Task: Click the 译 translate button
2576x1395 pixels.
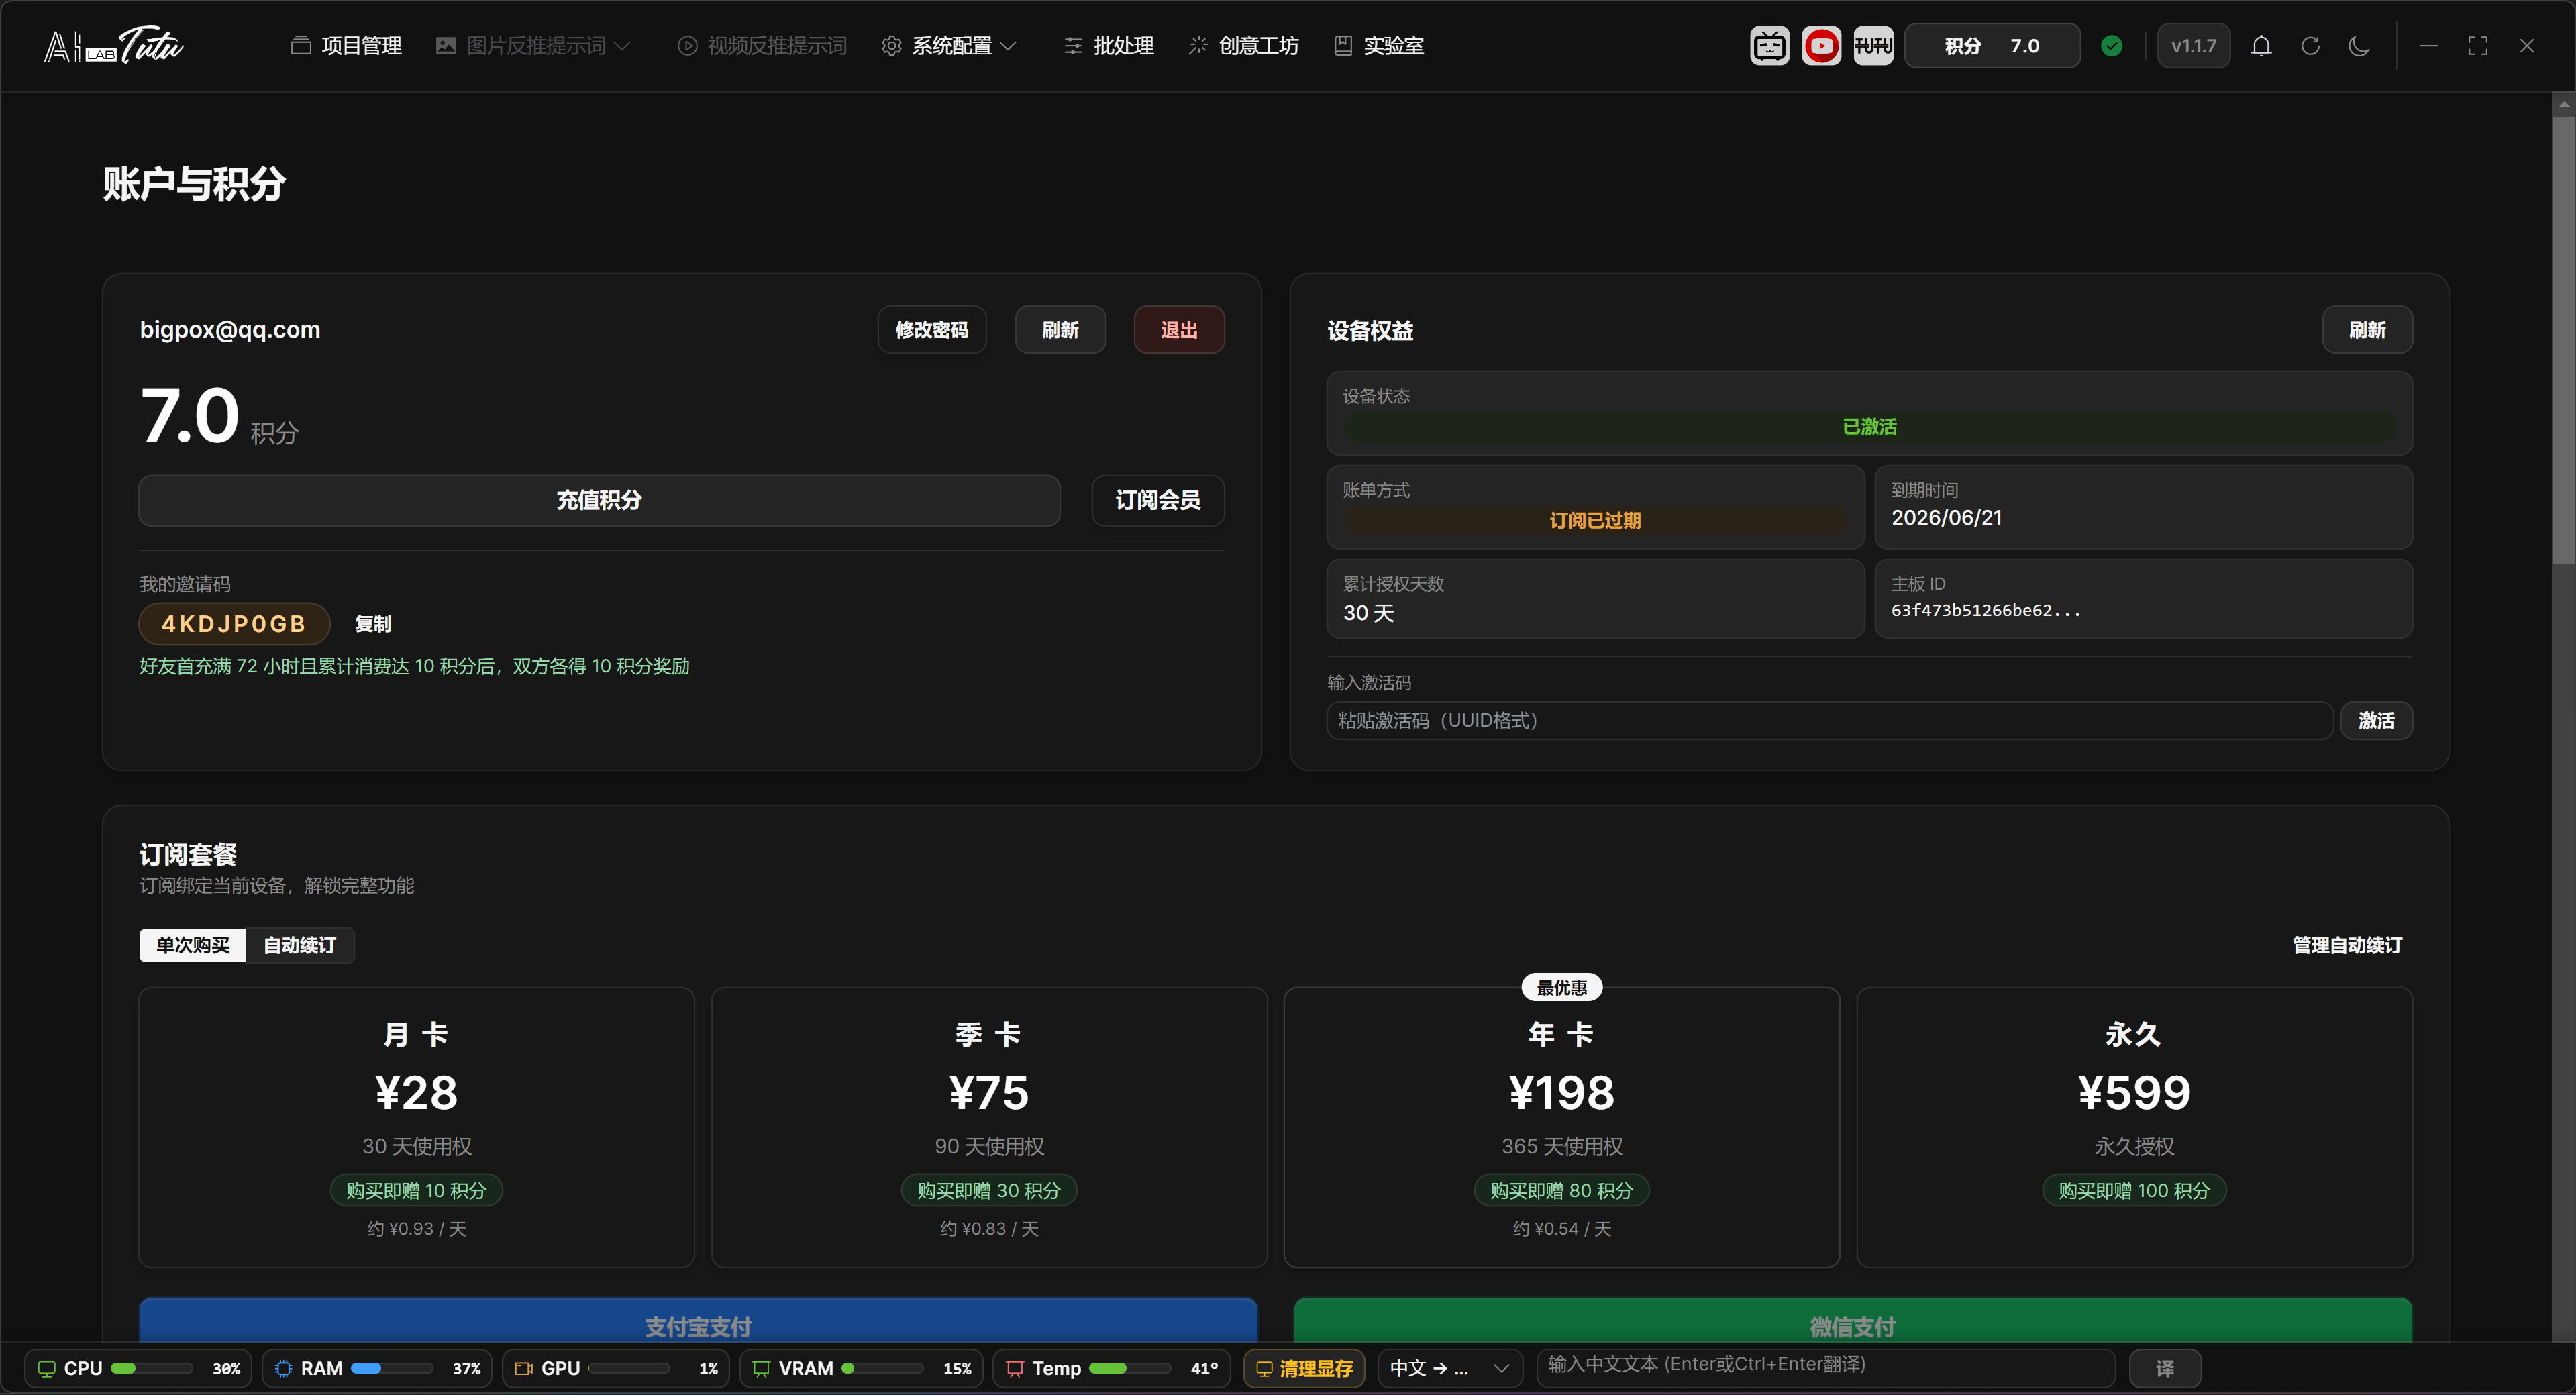Action: click(x=2165, y=1368)
